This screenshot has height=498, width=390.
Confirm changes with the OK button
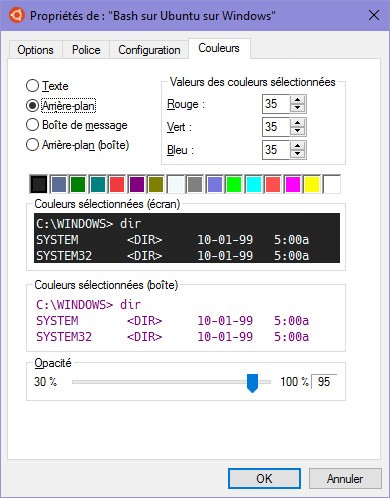click(x=264, y=479)
